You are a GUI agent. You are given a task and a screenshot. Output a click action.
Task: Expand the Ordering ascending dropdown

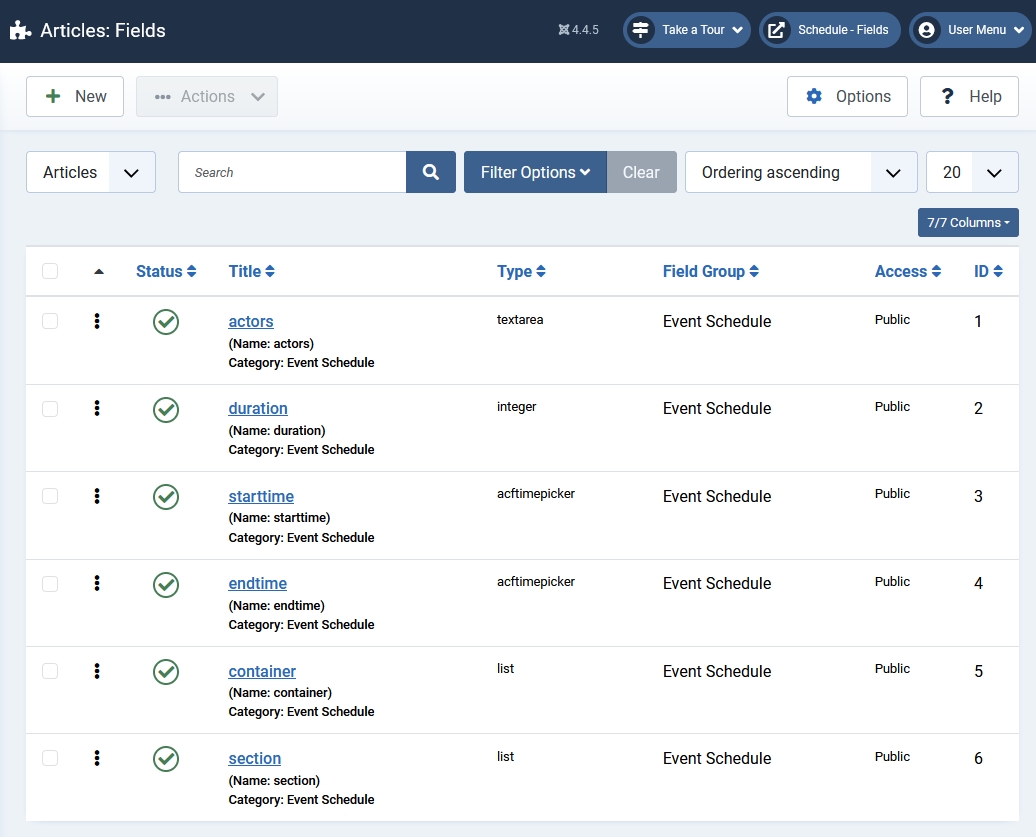(x=800, y=172)
